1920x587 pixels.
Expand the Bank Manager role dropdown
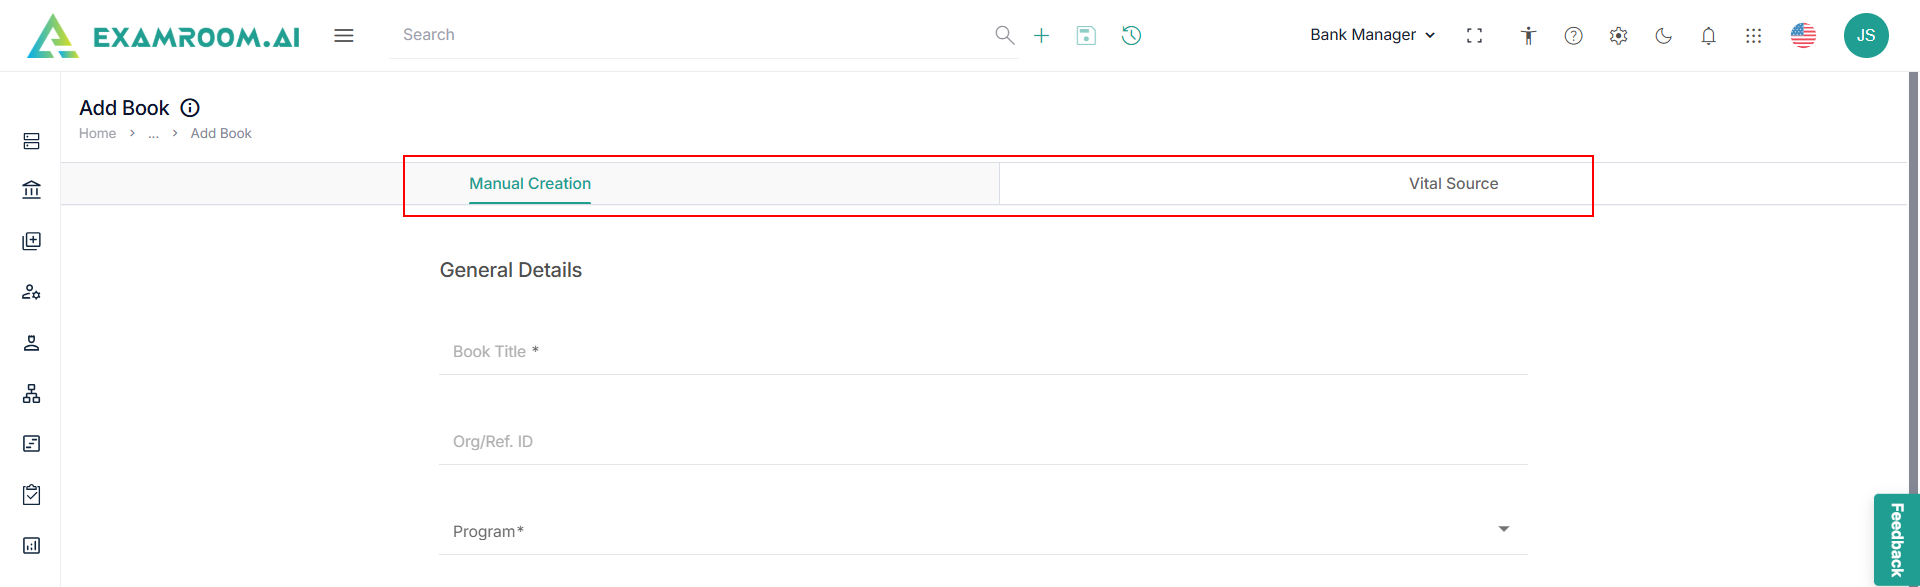[1372, 35]
